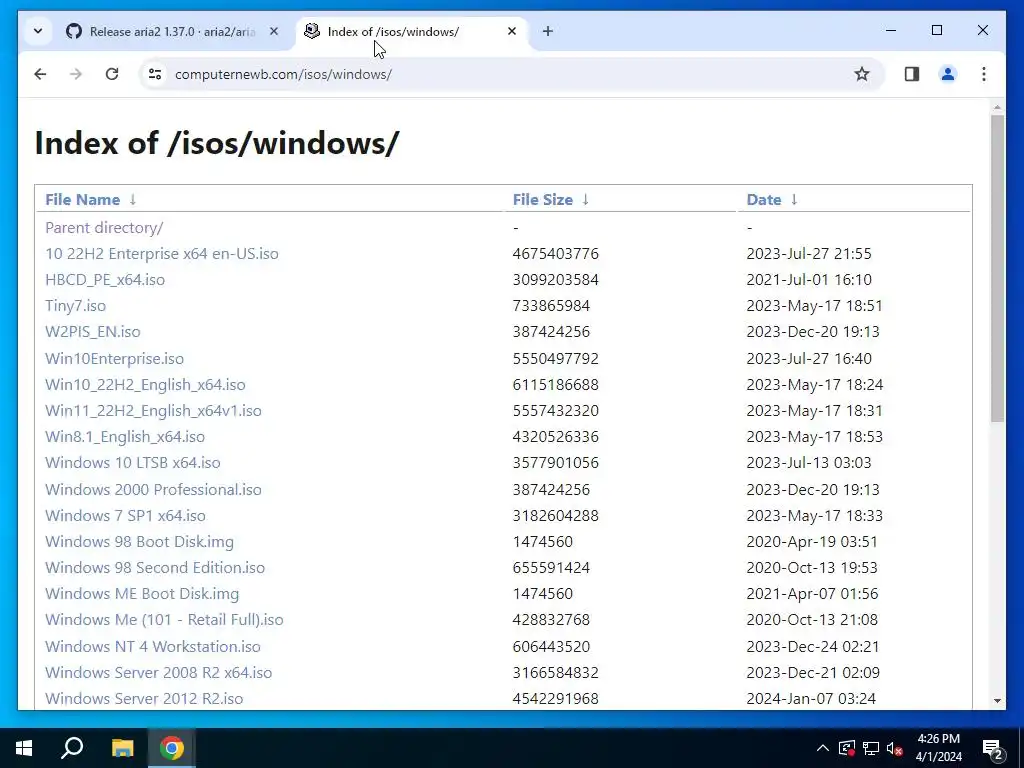Download 10 22H2 Enterprise x64 en-US.iso
1024x768 pixels.
coord(161,253)
